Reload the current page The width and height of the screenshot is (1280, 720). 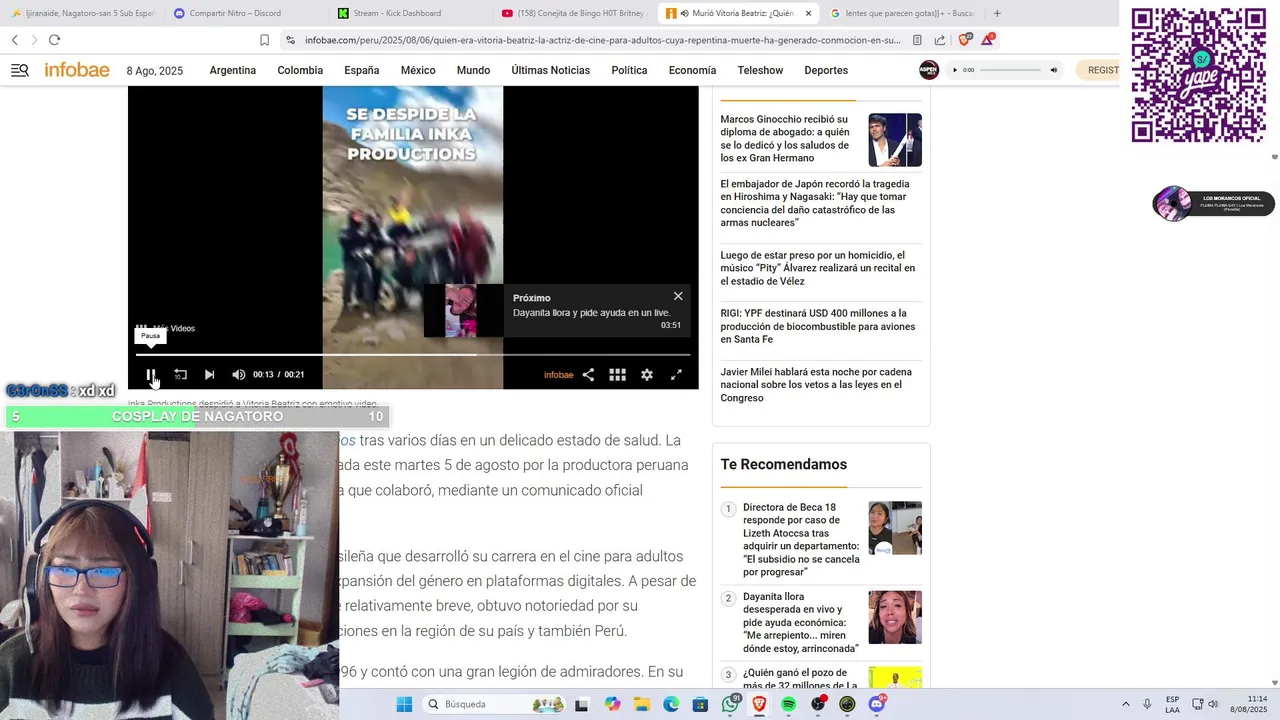pyautogui.click(x=54, y=40)
